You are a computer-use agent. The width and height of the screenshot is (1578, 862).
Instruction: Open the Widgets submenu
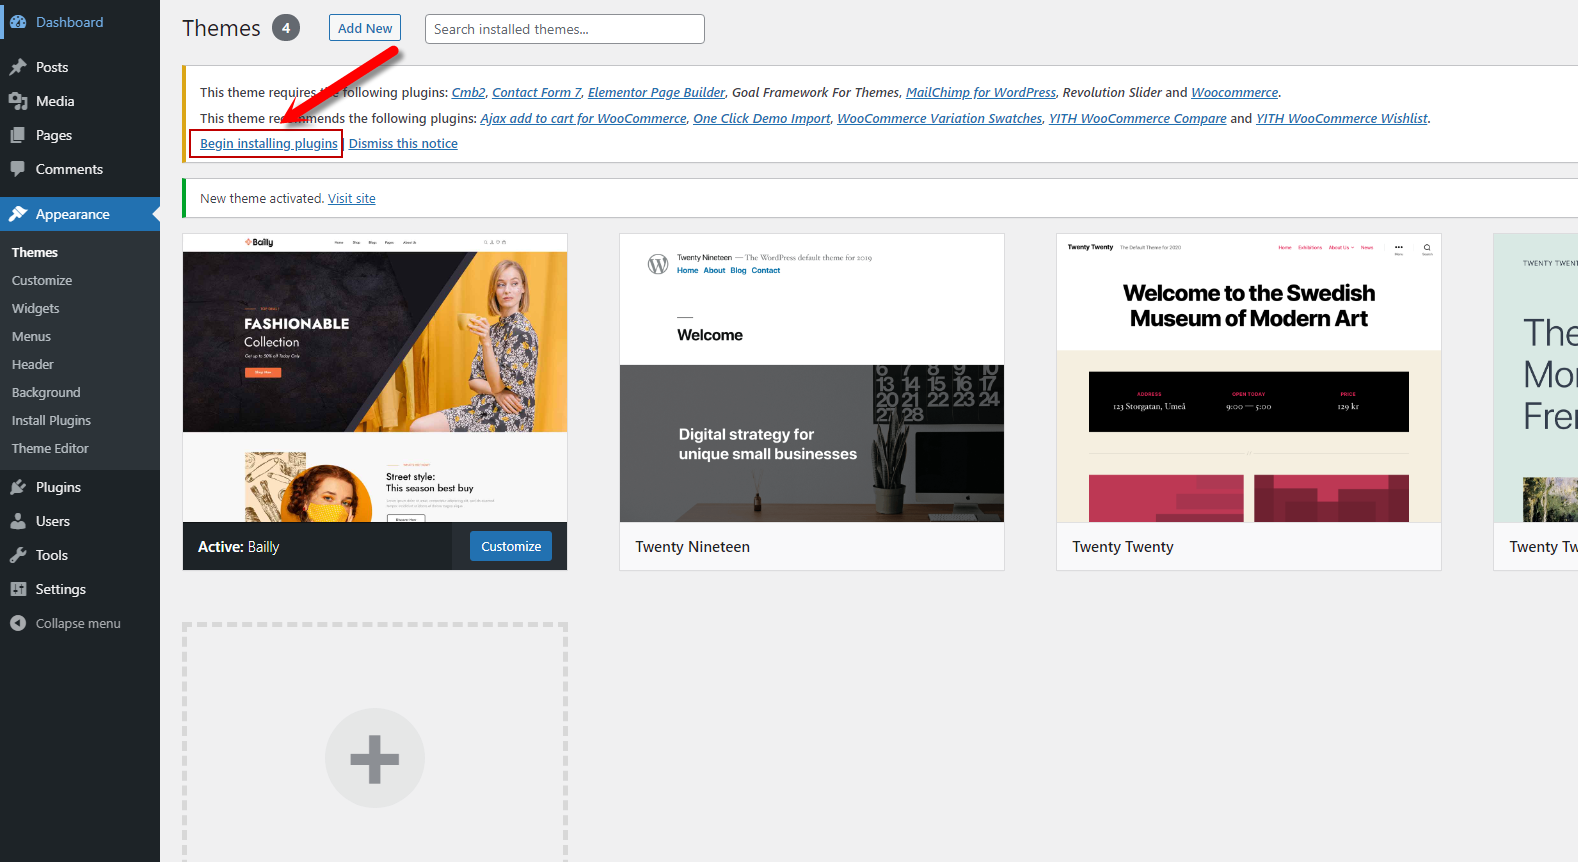36,308
